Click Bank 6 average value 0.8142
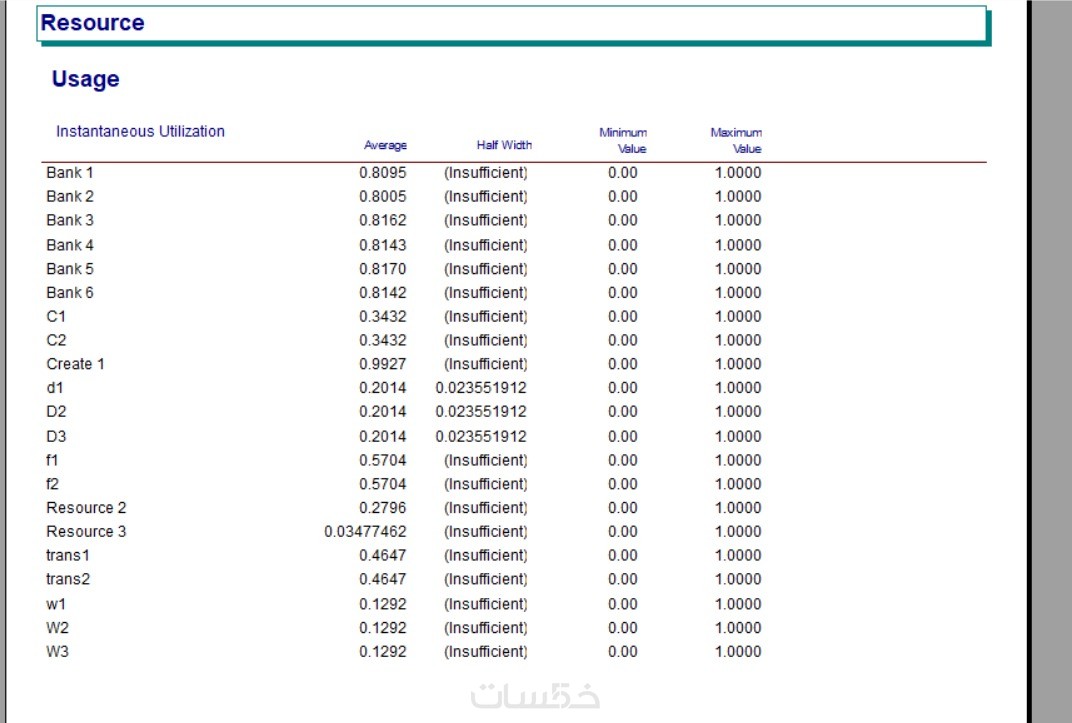The width and height of the screenshot is (1072, 723). pyautogui.click(x=383, y=292)
